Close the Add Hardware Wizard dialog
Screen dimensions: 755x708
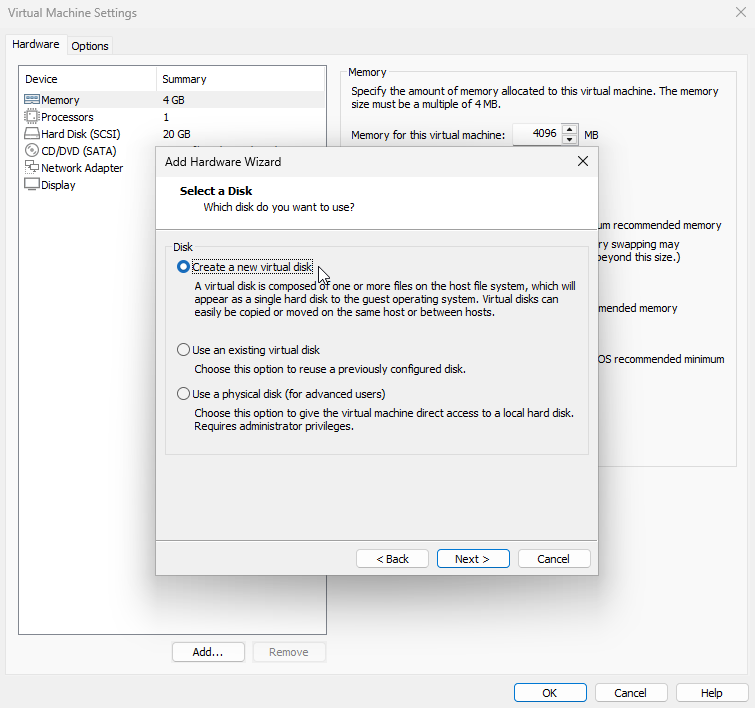tap(582, 161)
